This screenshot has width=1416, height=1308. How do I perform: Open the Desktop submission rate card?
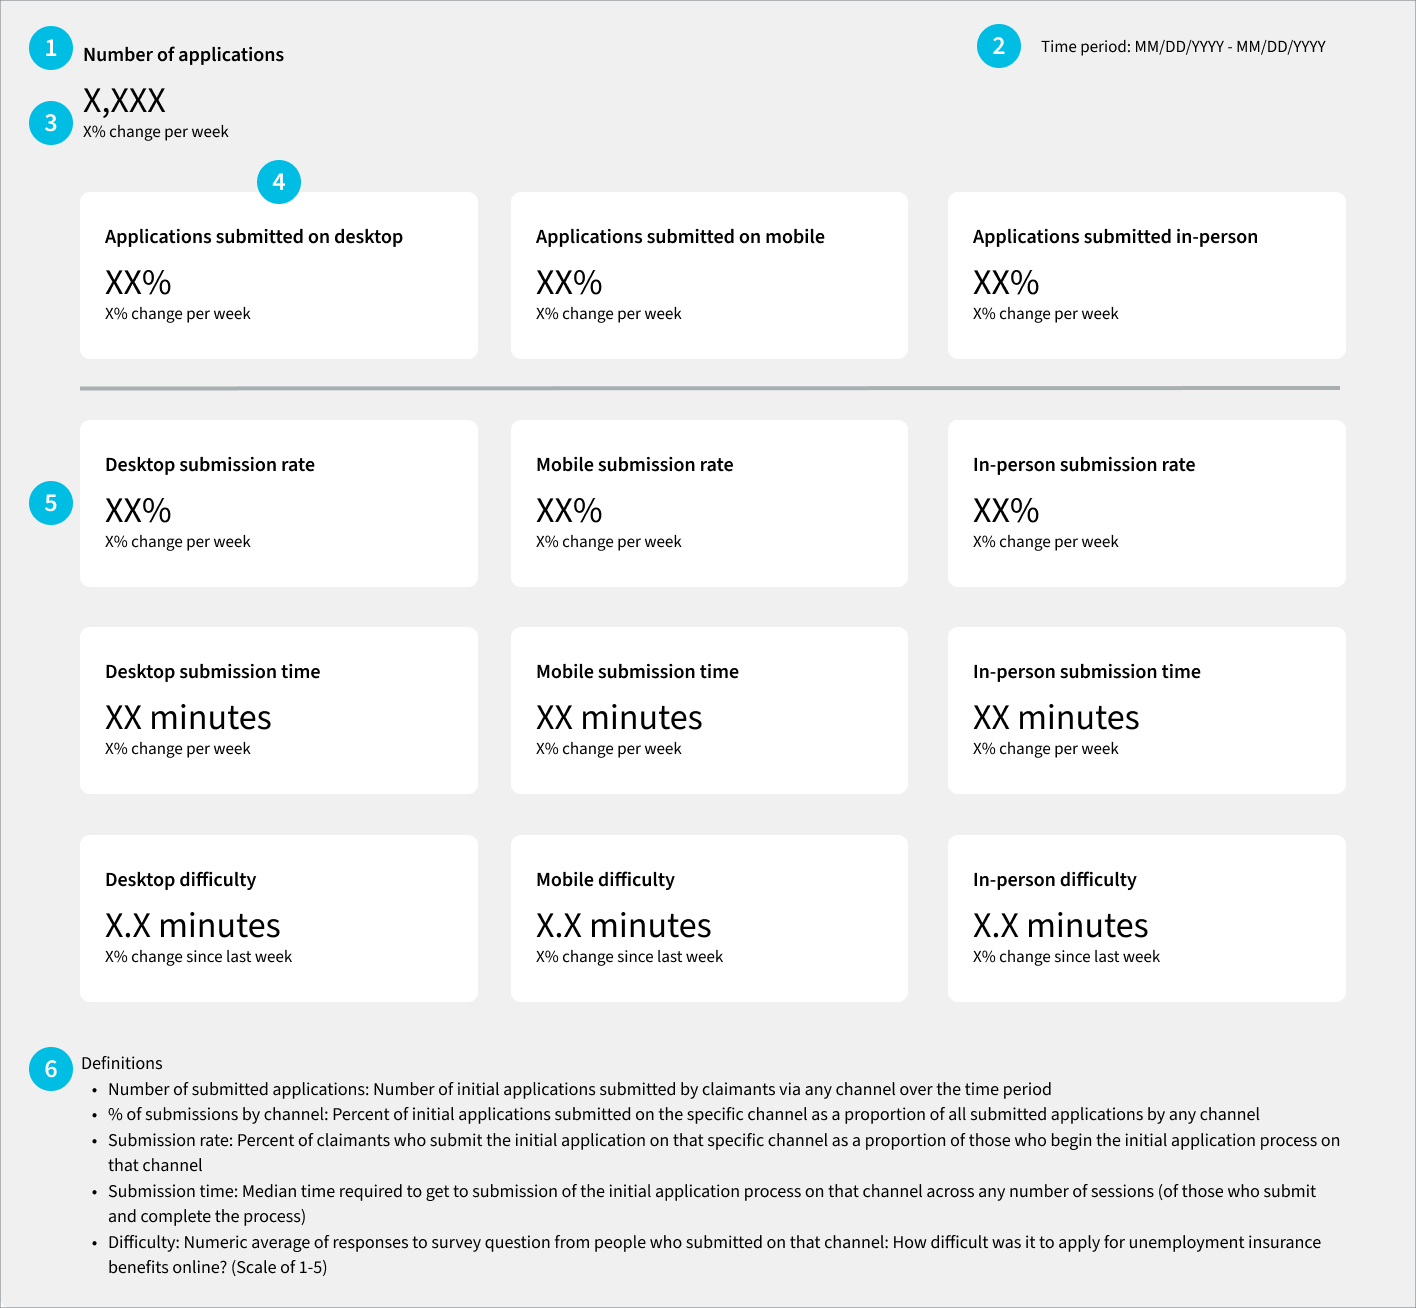tap(279, 503)
